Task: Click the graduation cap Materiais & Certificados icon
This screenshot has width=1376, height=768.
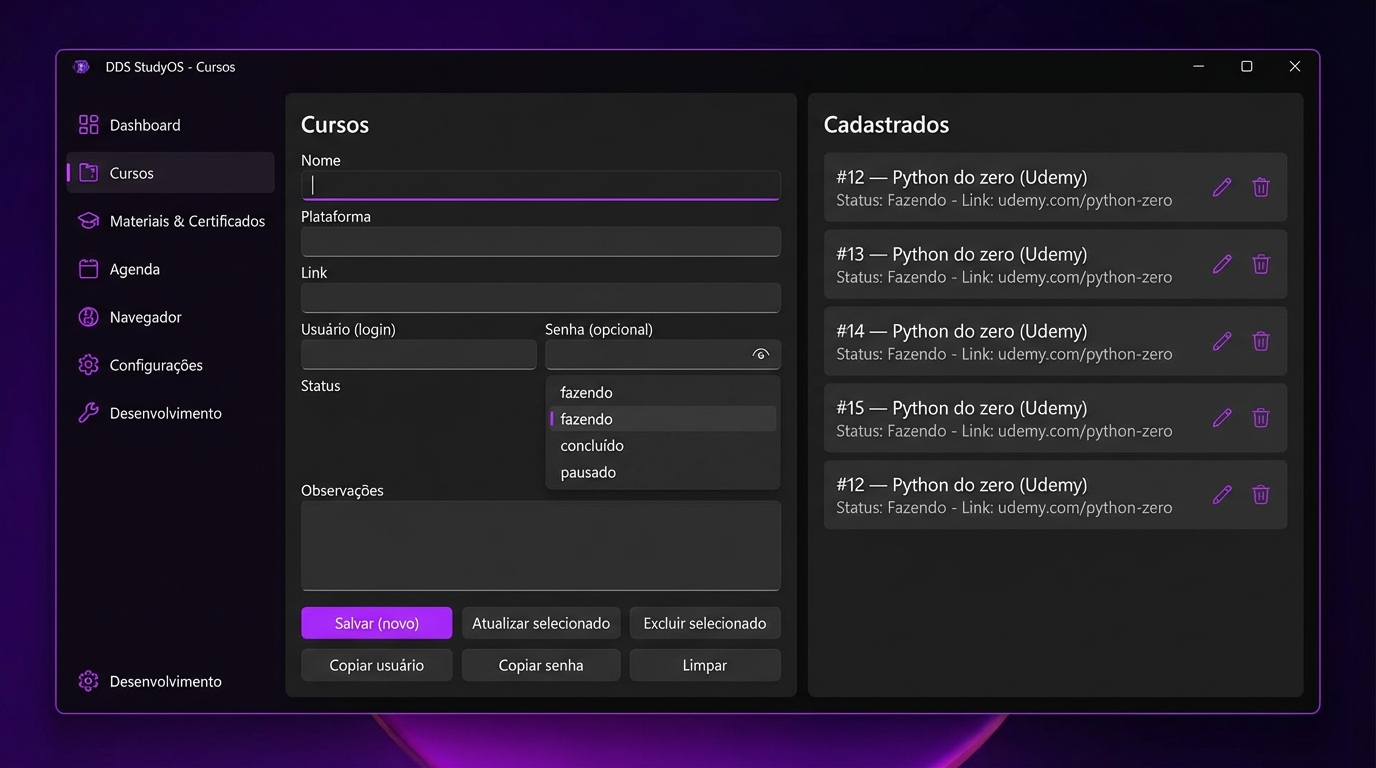Action: 89,221
